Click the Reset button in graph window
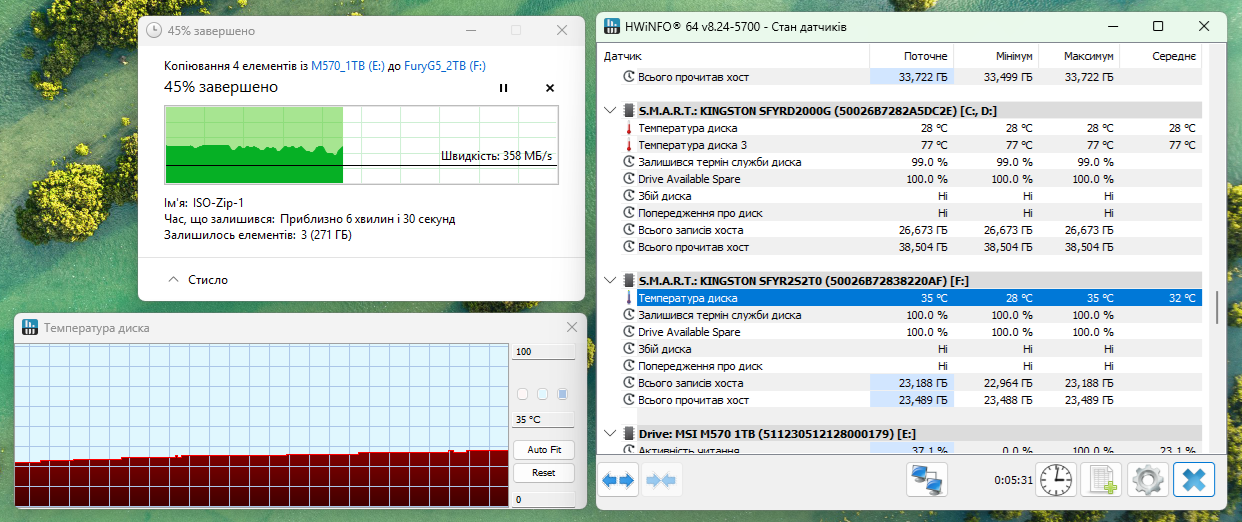 [544, 473]
